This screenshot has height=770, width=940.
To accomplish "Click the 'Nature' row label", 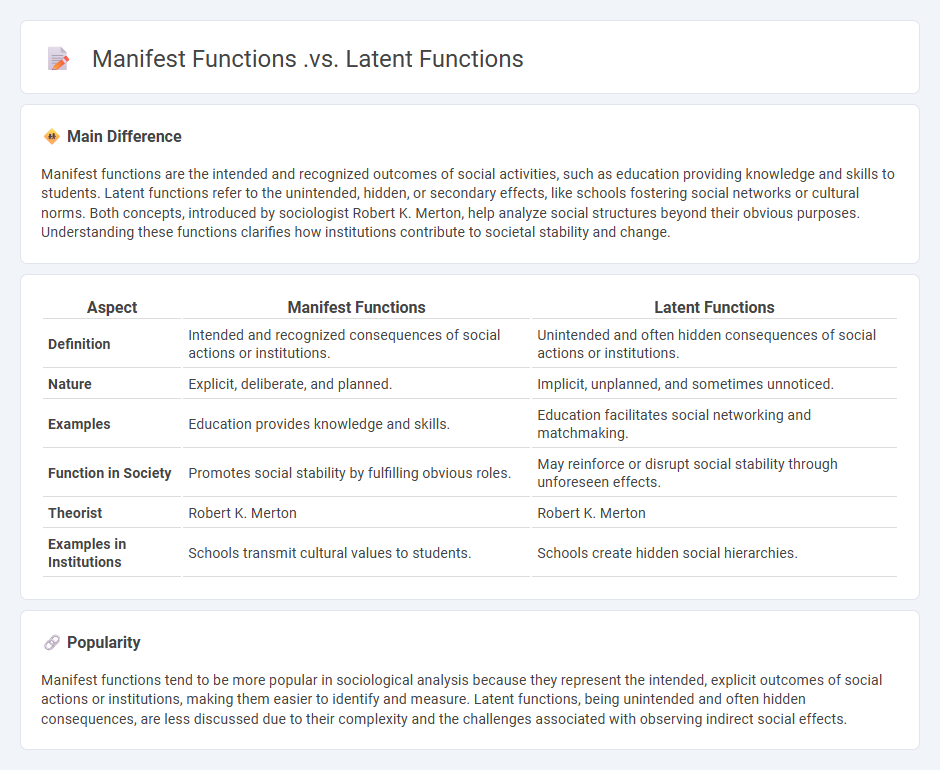I will (69, 382).
